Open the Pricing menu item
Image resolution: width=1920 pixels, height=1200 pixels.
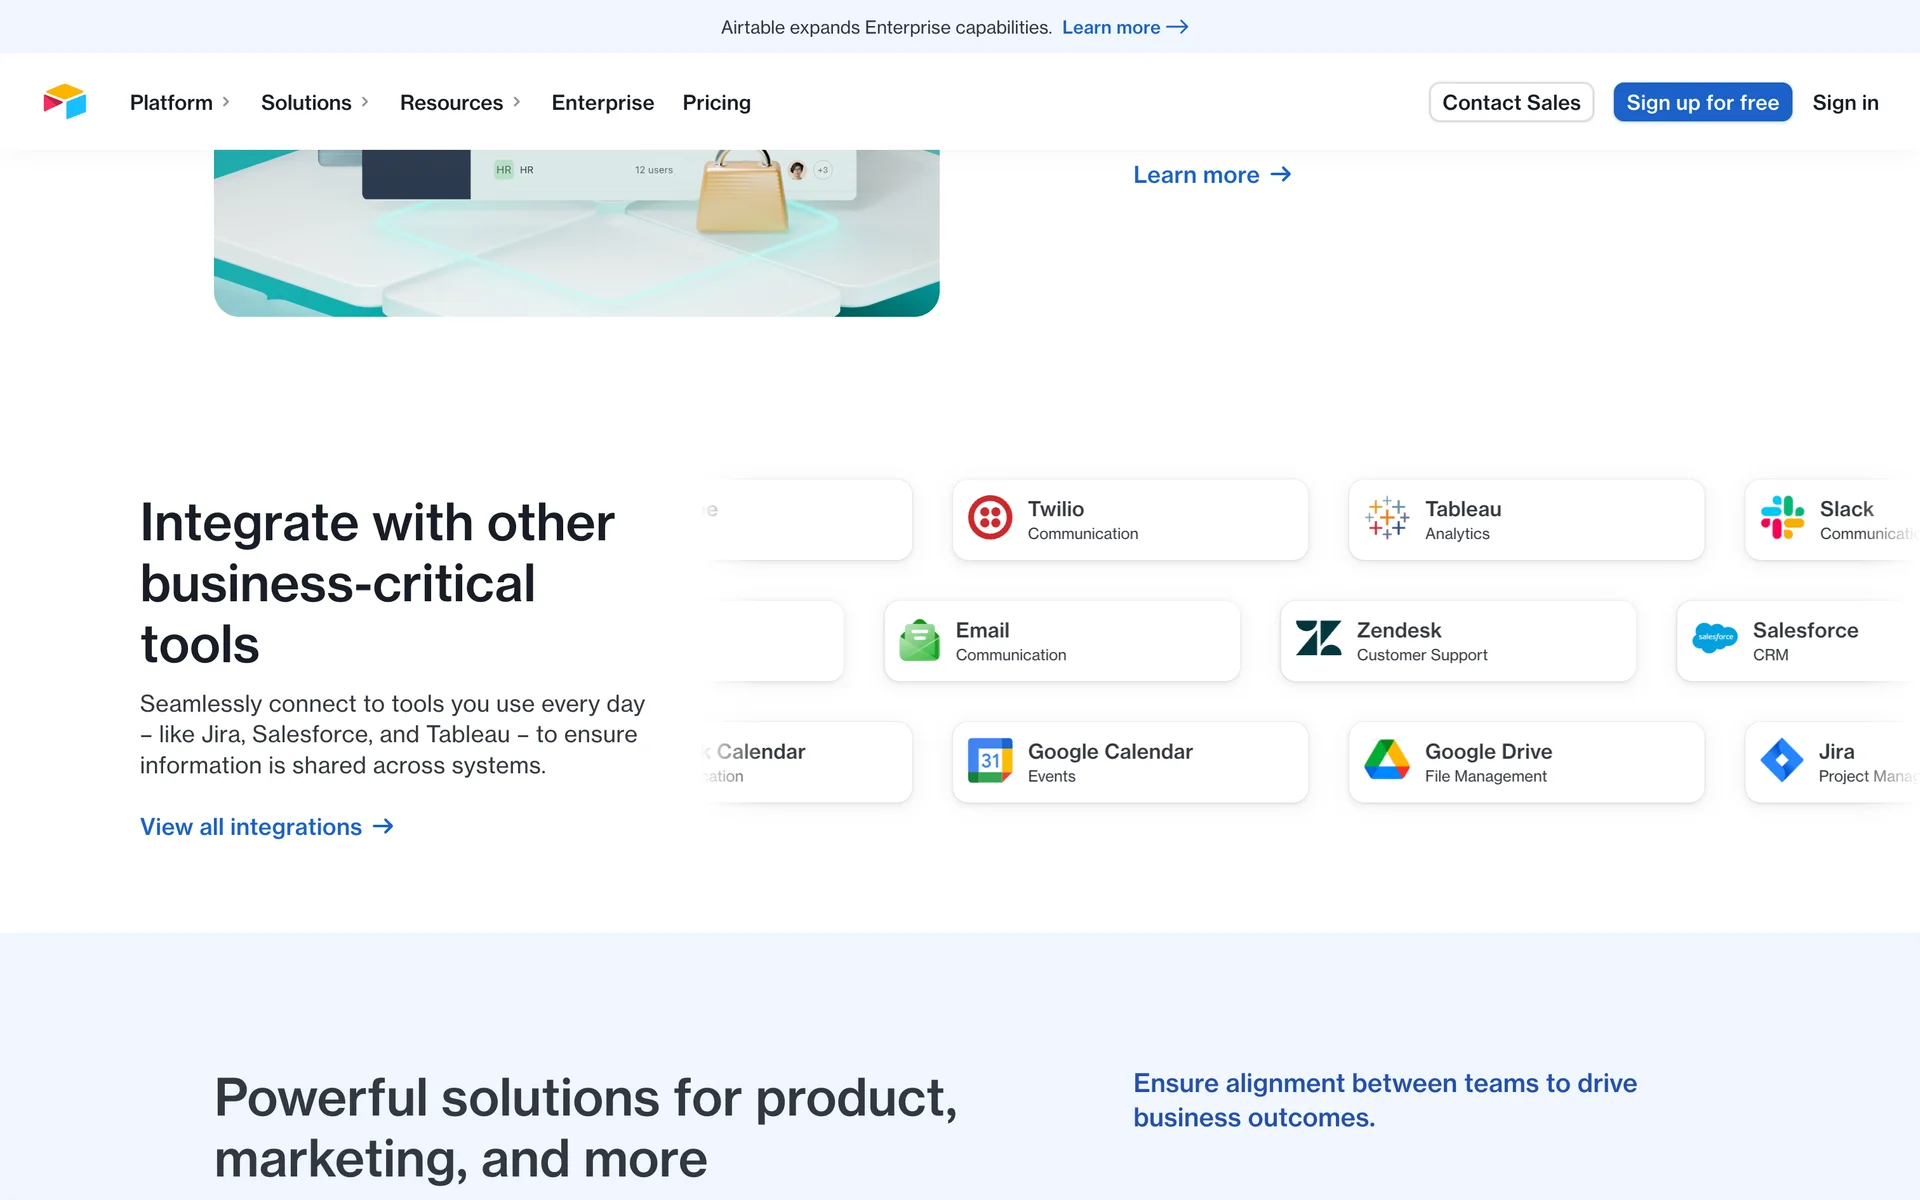[x=716, y=103]
